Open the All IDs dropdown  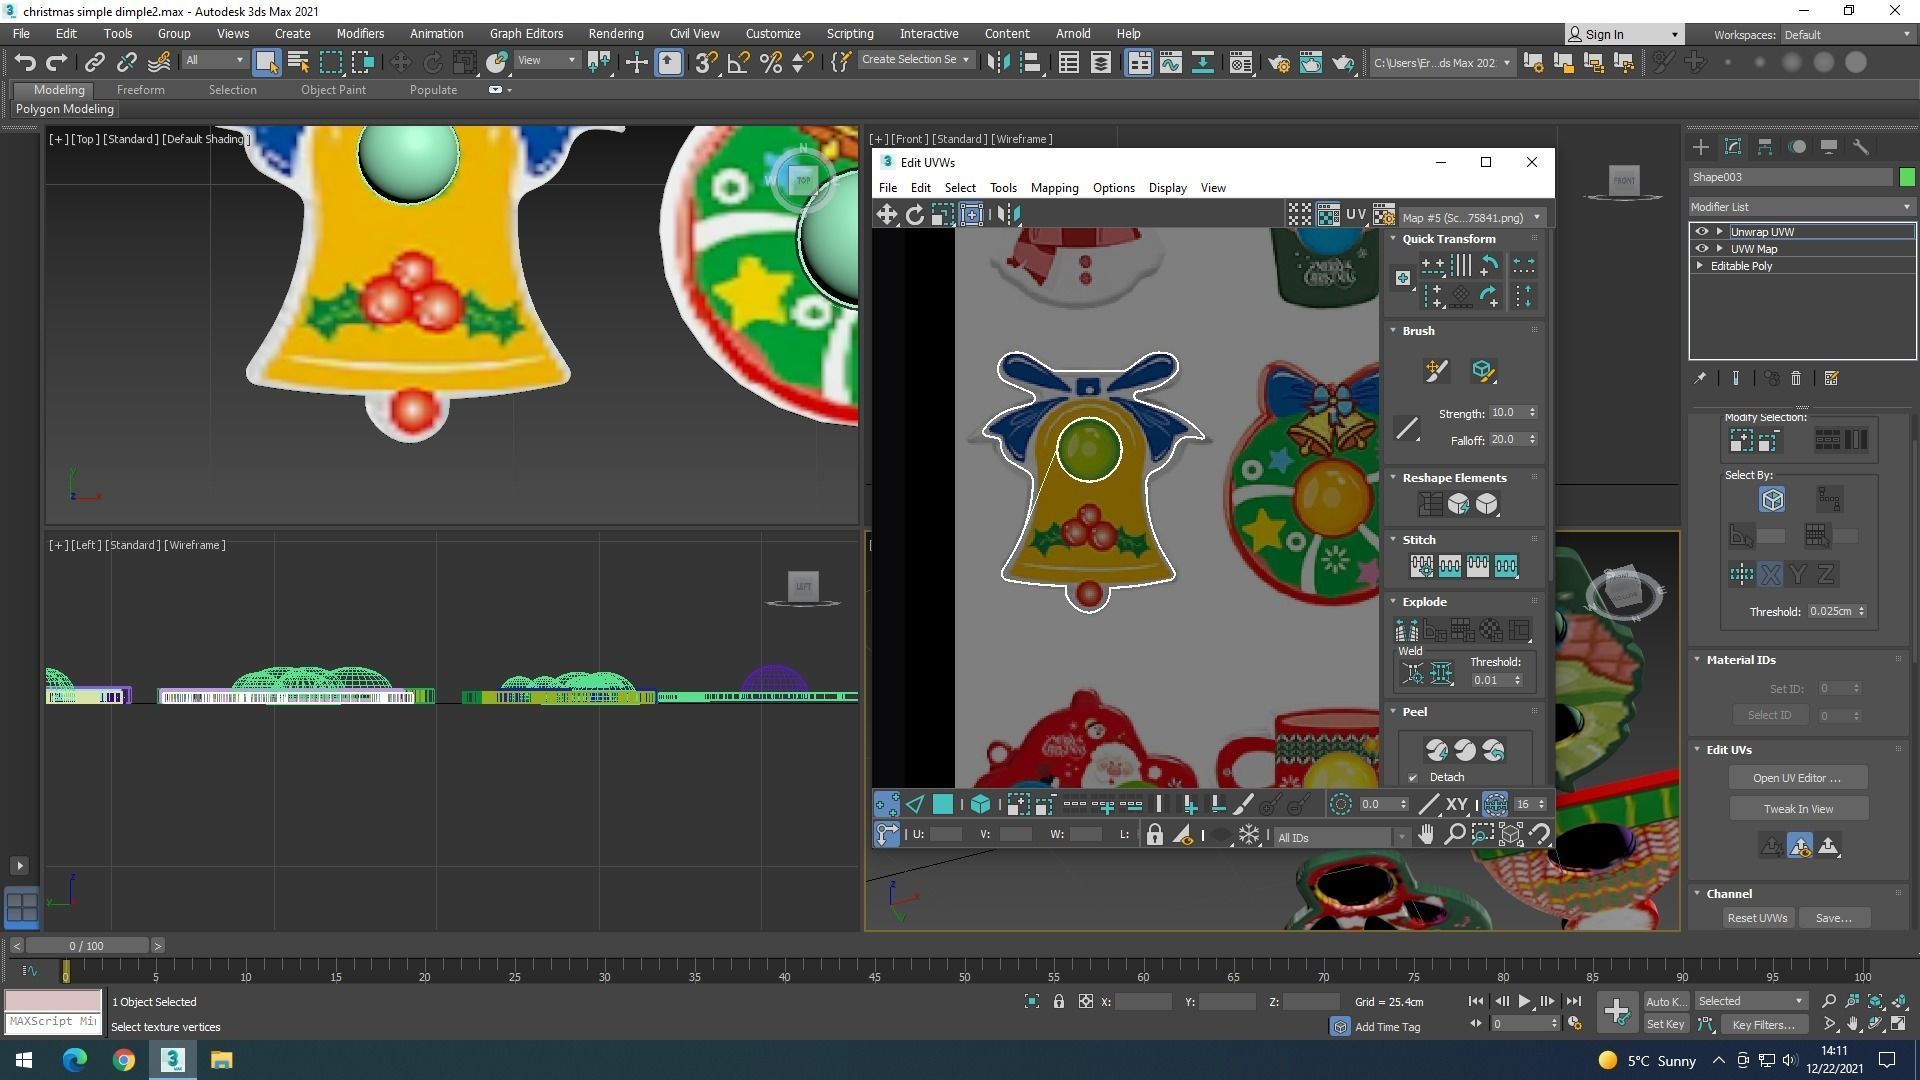(x=1340, y=837)
